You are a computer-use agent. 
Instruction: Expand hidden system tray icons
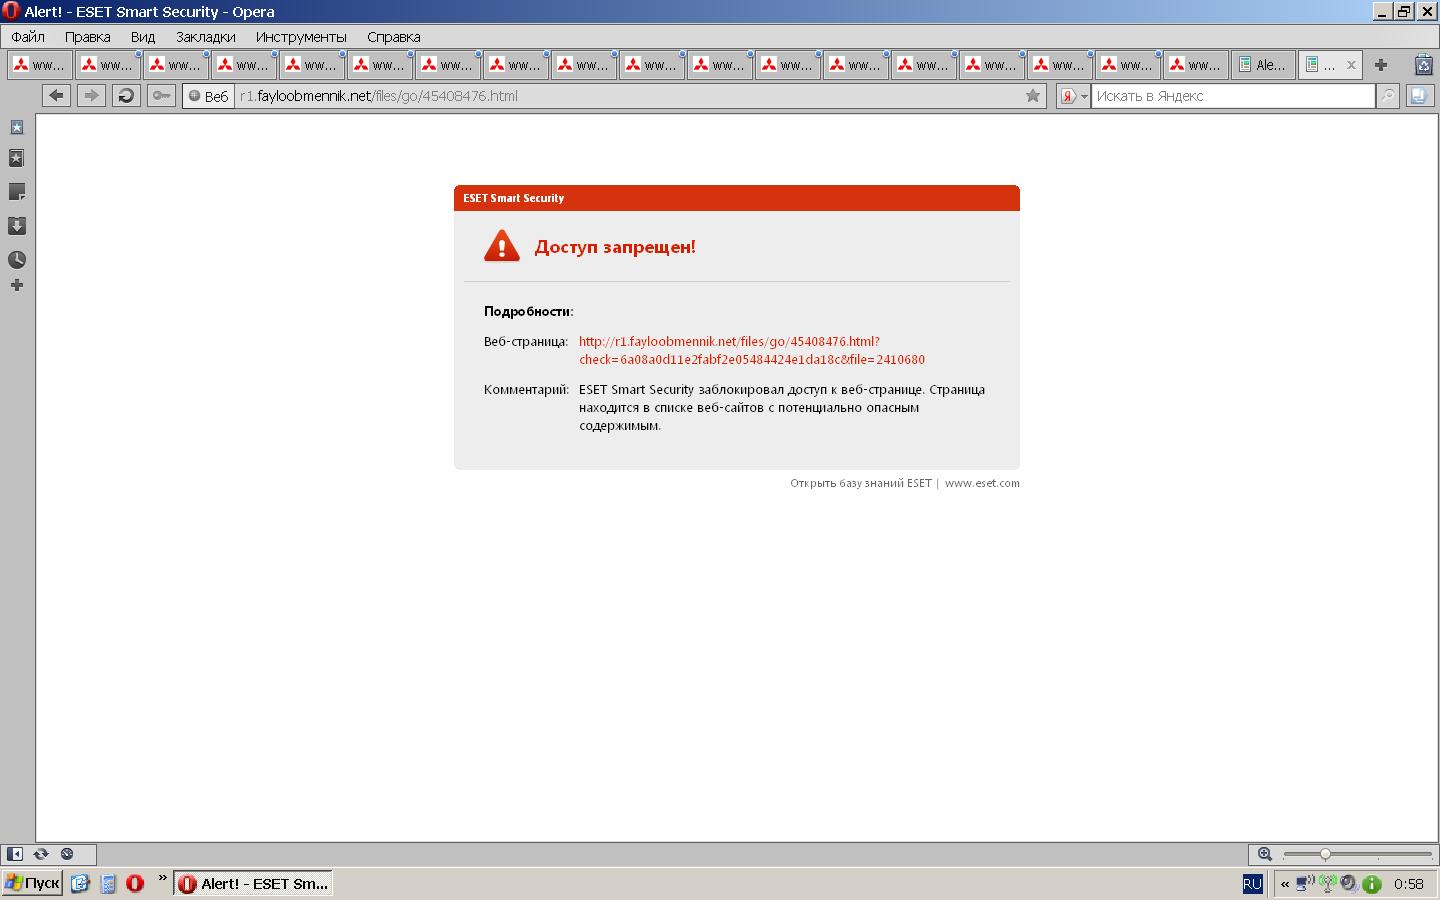1285,884
